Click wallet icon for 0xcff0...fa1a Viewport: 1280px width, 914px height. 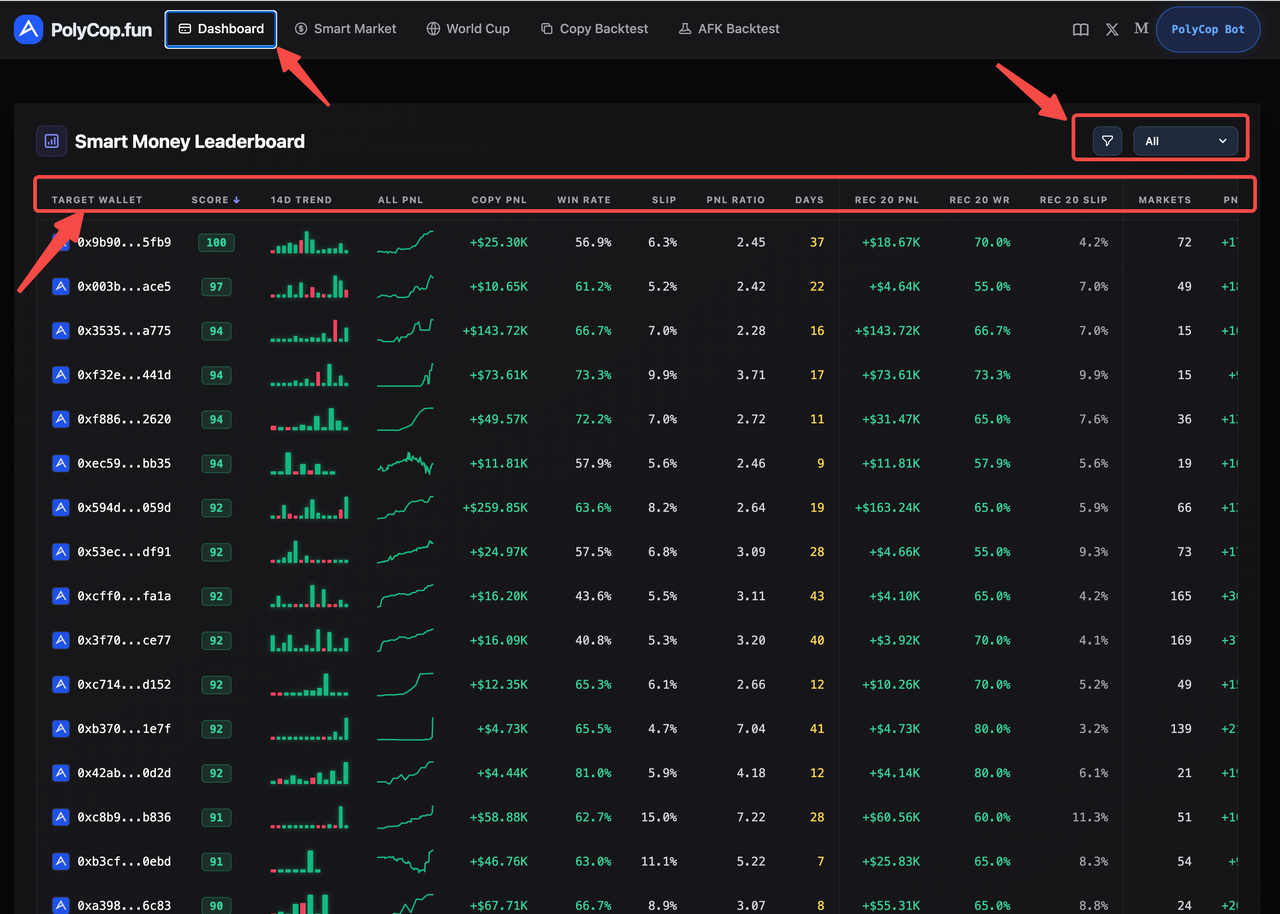[61, 596]
